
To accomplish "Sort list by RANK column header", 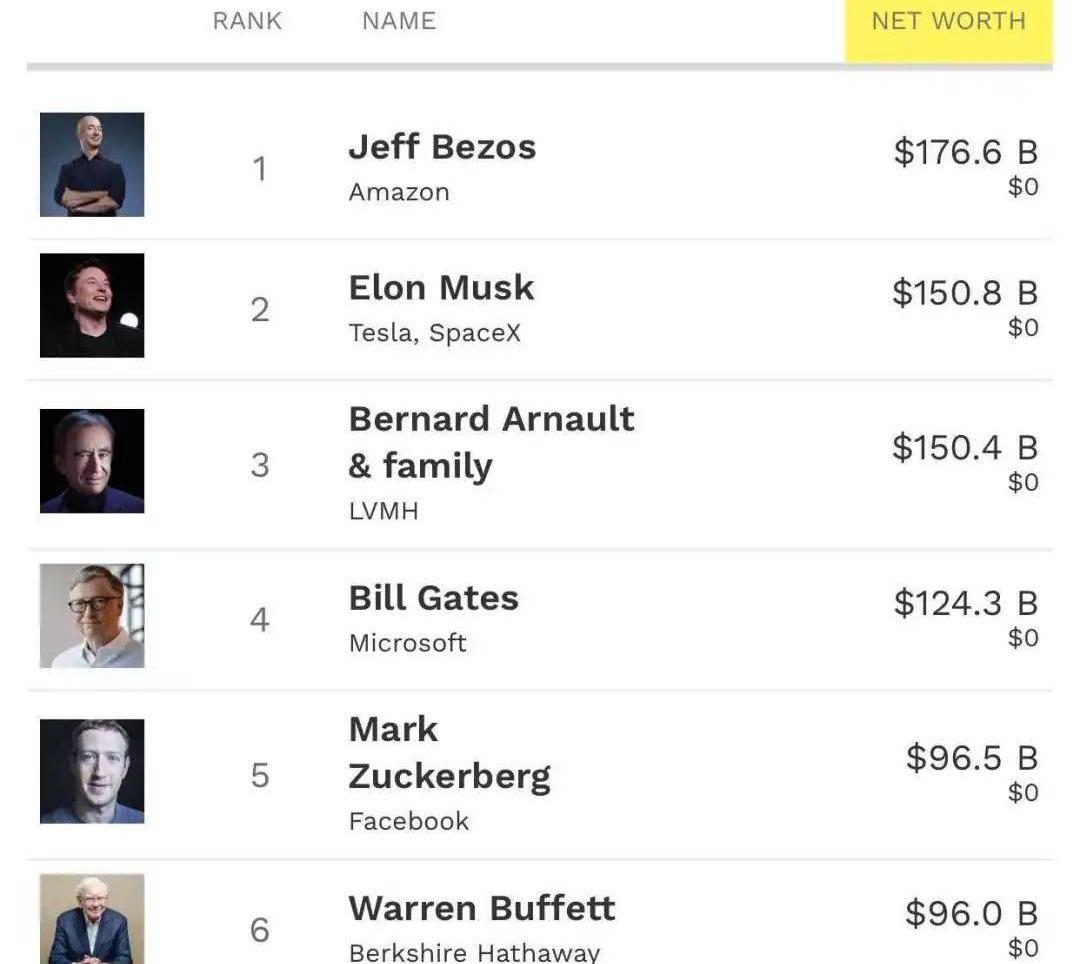I will [247, 22].
